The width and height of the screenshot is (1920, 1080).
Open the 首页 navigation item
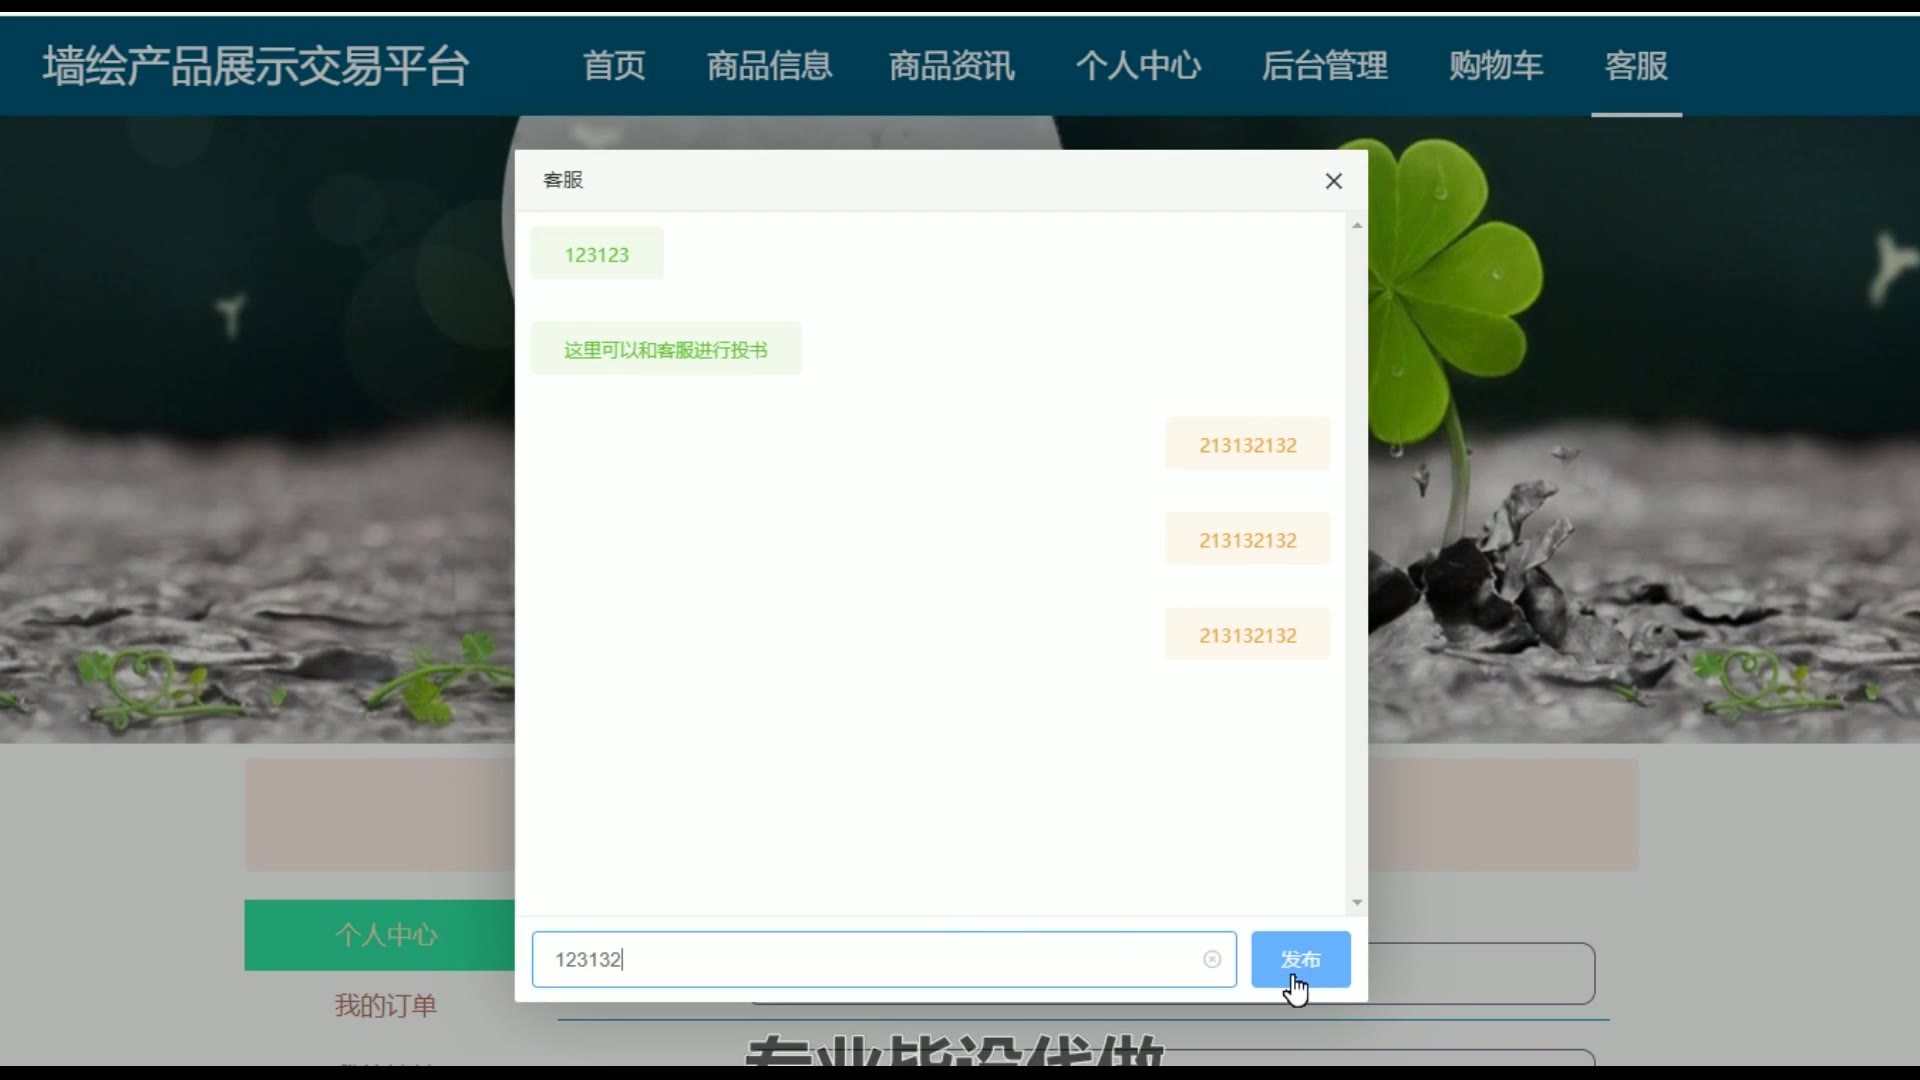(614, 66)
